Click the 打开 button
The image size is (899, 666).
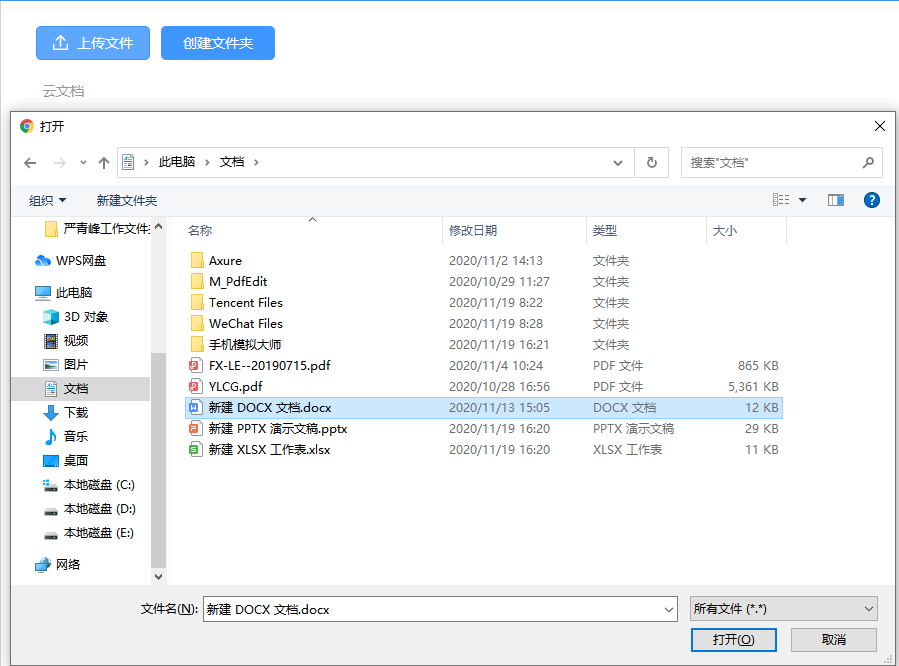[x=733, y=640]
